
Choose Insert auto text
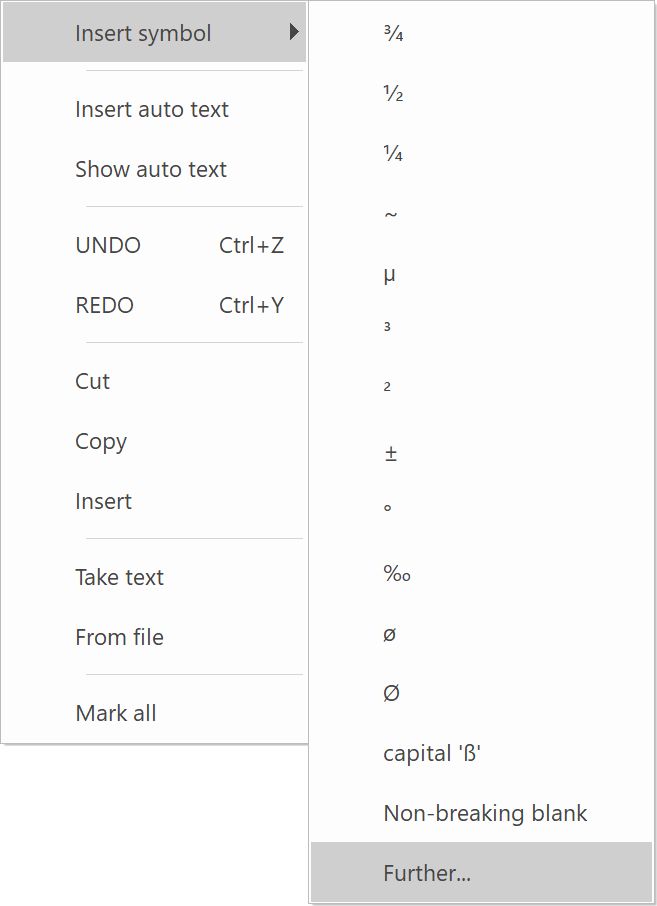click(152, 110)
